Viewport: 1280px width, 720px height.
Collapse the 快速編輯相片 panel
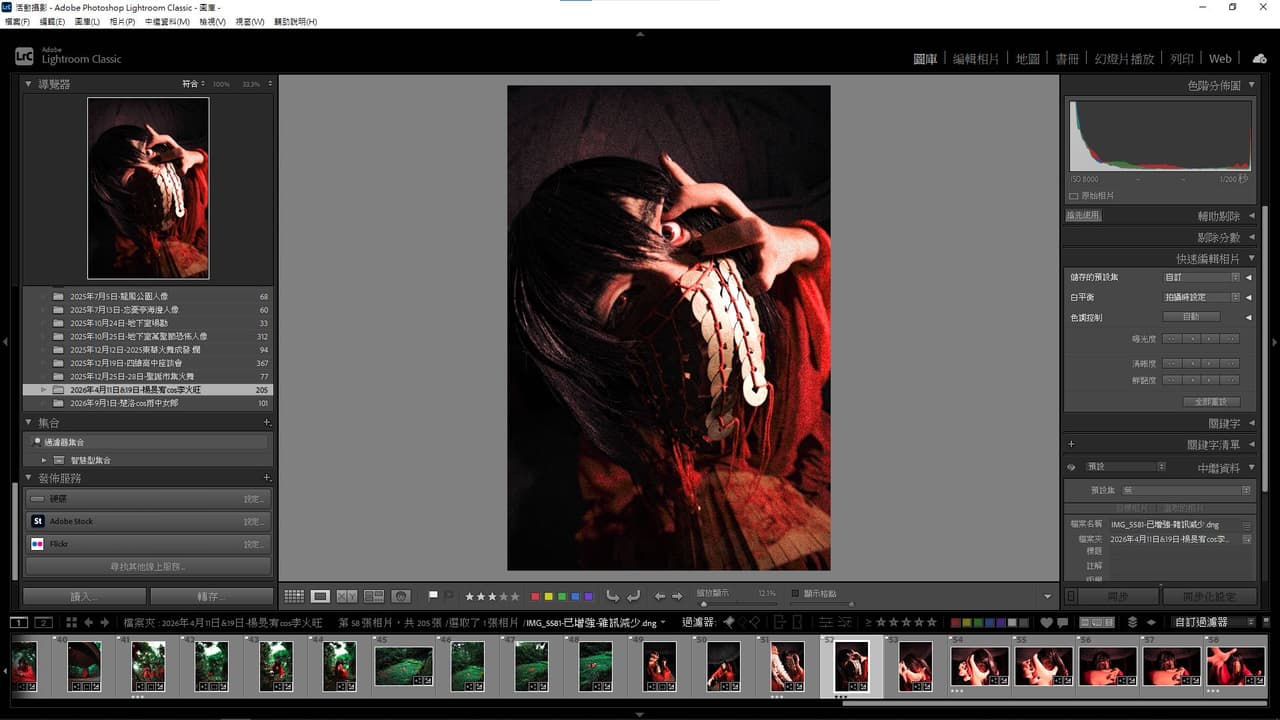tap(1252, 258)
